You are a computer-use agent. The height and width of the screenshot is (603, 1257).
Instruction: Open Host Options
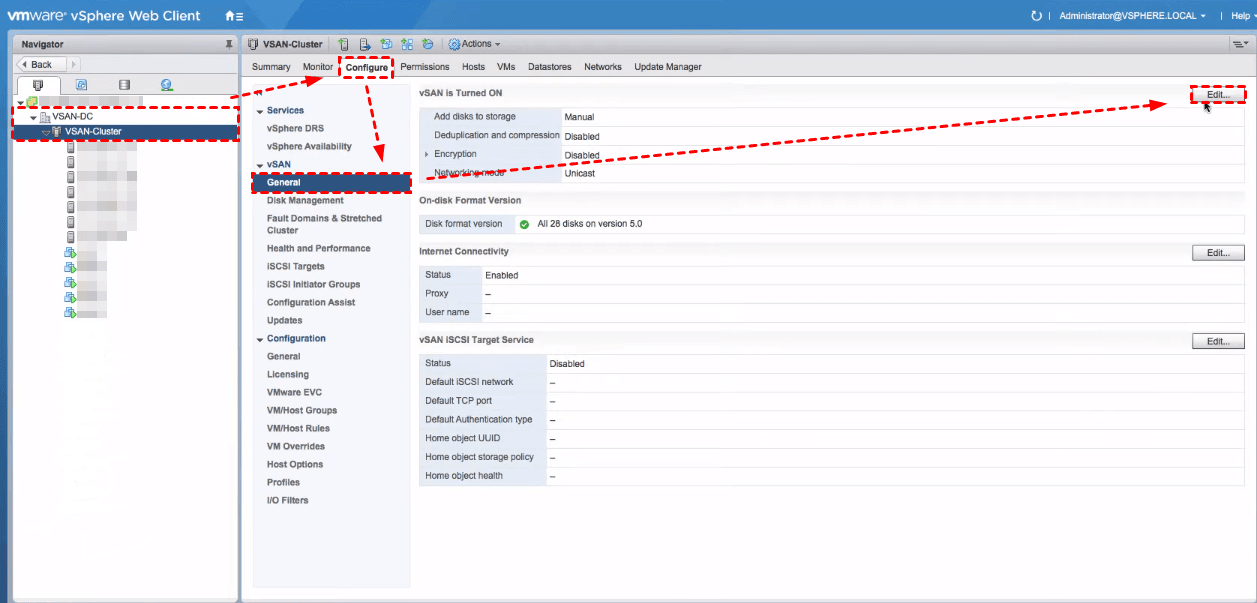point(295,465)
